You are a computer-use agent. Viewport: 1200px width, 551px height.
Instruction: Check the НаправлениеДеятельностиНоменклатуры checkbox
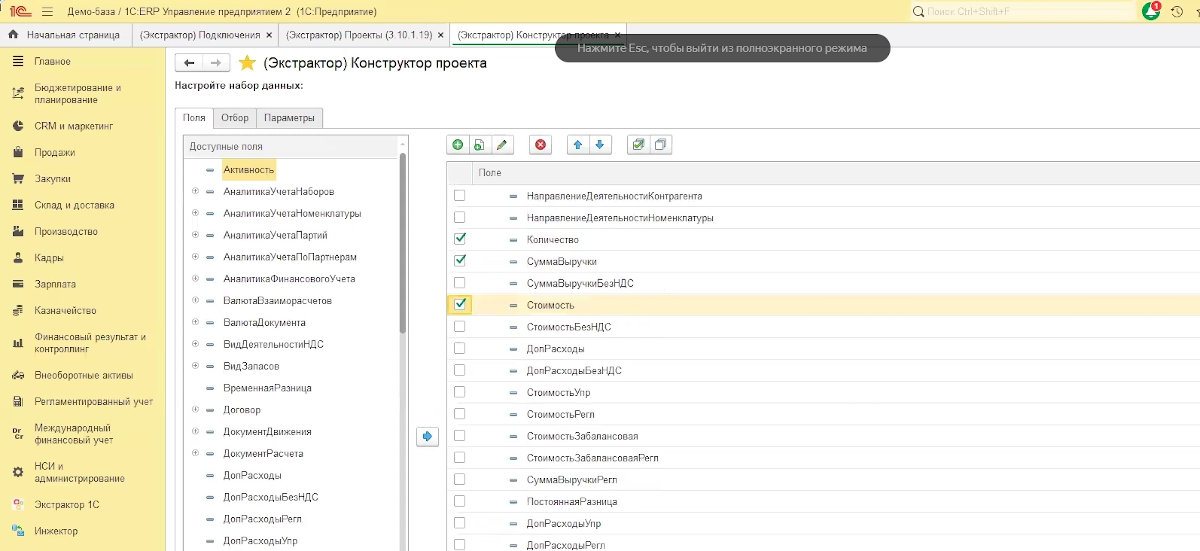pyautogui.click(x=460, y=217)
